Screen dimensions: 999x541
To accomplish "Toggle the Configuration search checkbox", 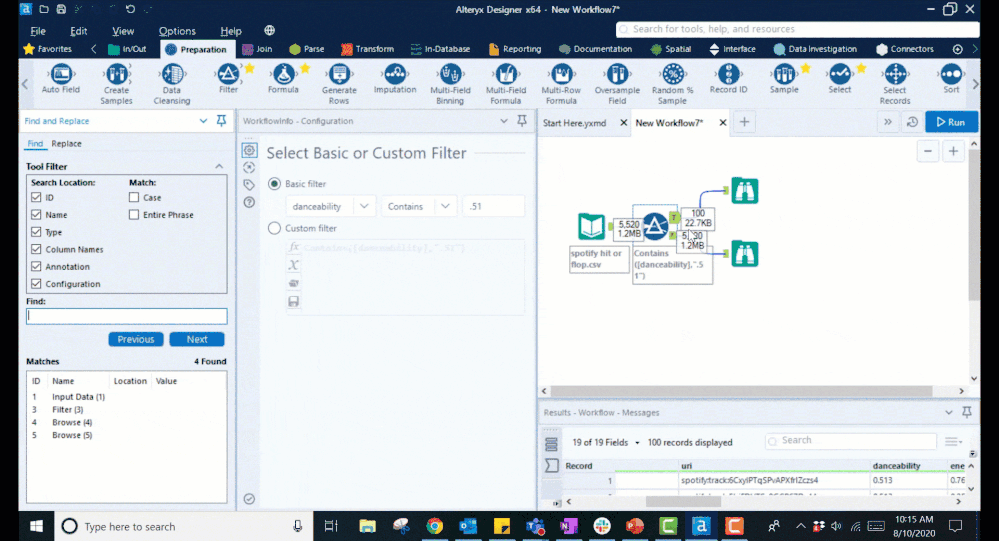I will (36, 284).
